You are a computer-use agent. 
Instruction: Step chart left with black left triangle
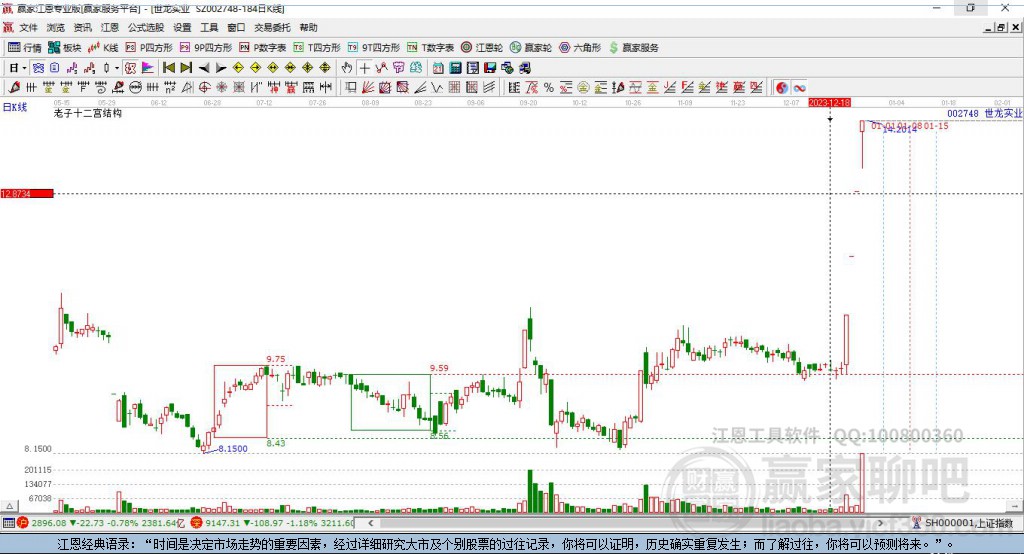[204, 68]
